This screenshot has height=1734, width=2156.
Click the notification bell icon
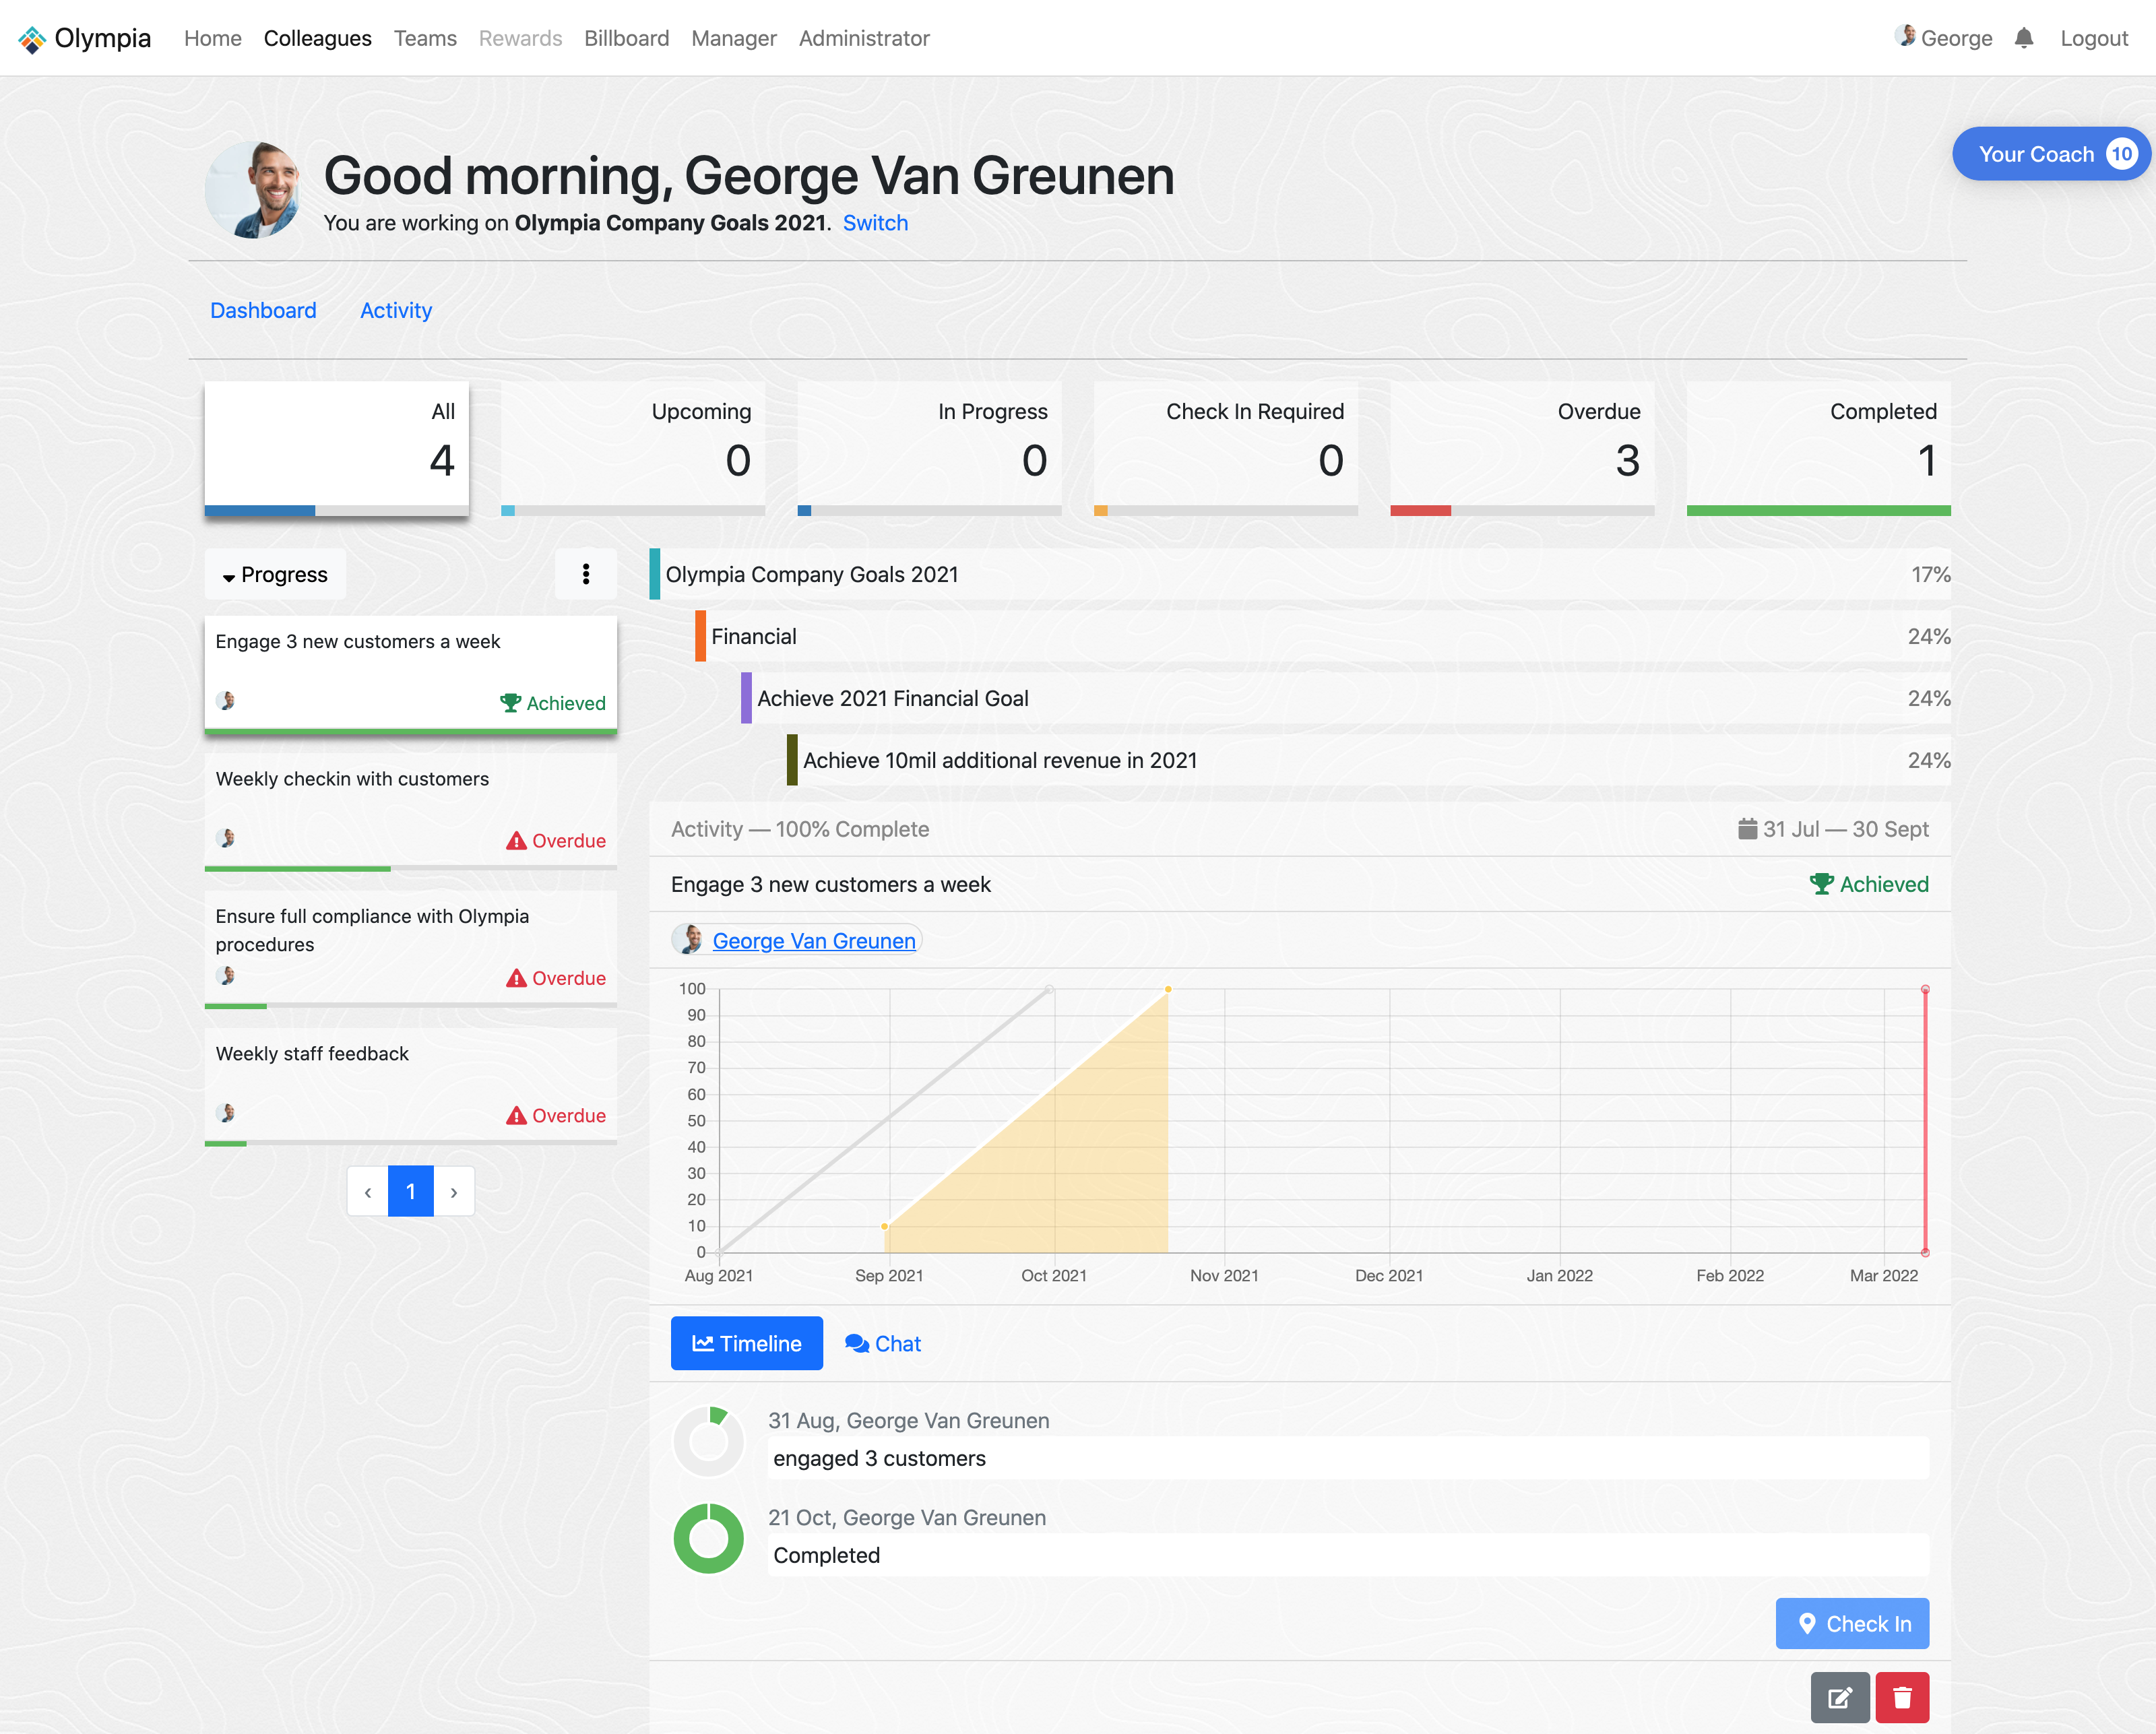2023,38
